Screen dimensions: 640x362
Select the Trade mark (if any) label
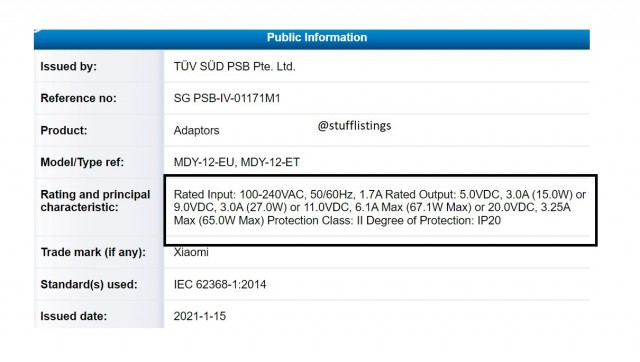93,252
